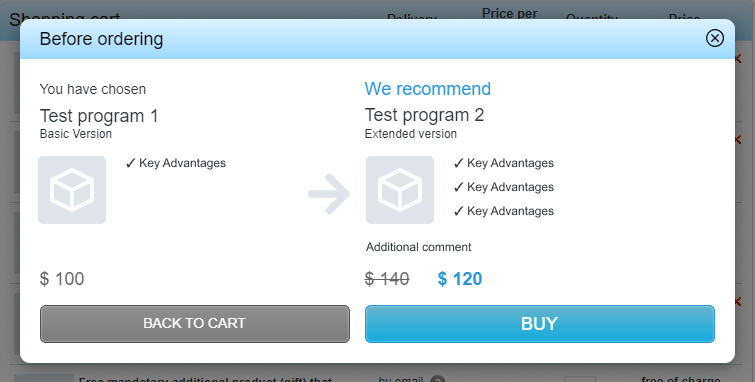Click the Additional comment text

coord(418,247)
